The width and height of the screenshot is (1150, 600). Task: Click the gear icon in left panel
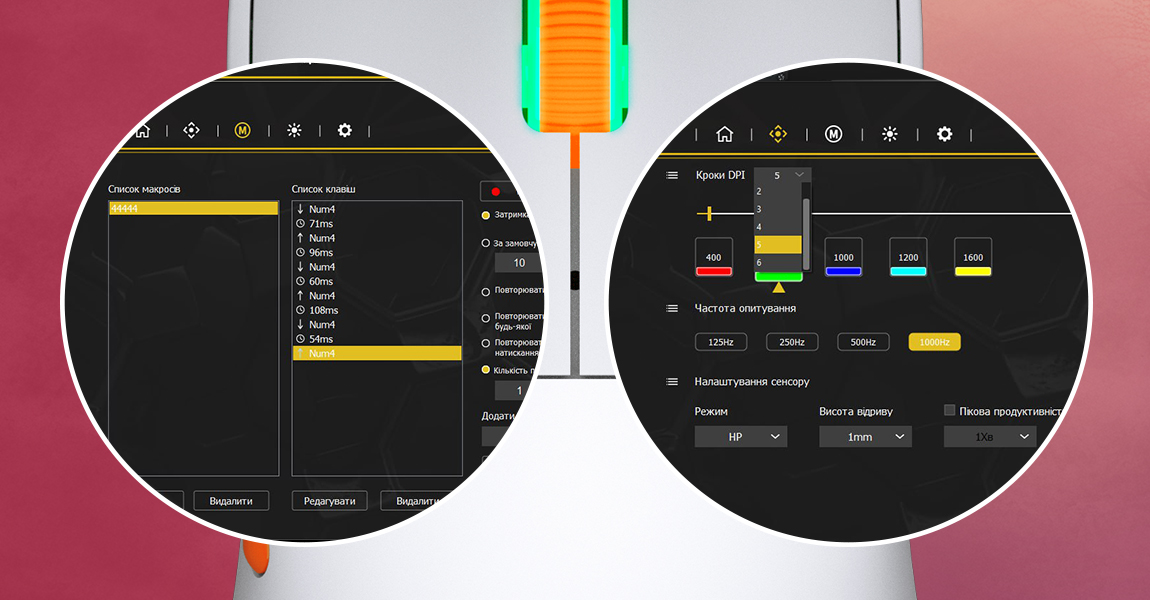coord(345,130)
